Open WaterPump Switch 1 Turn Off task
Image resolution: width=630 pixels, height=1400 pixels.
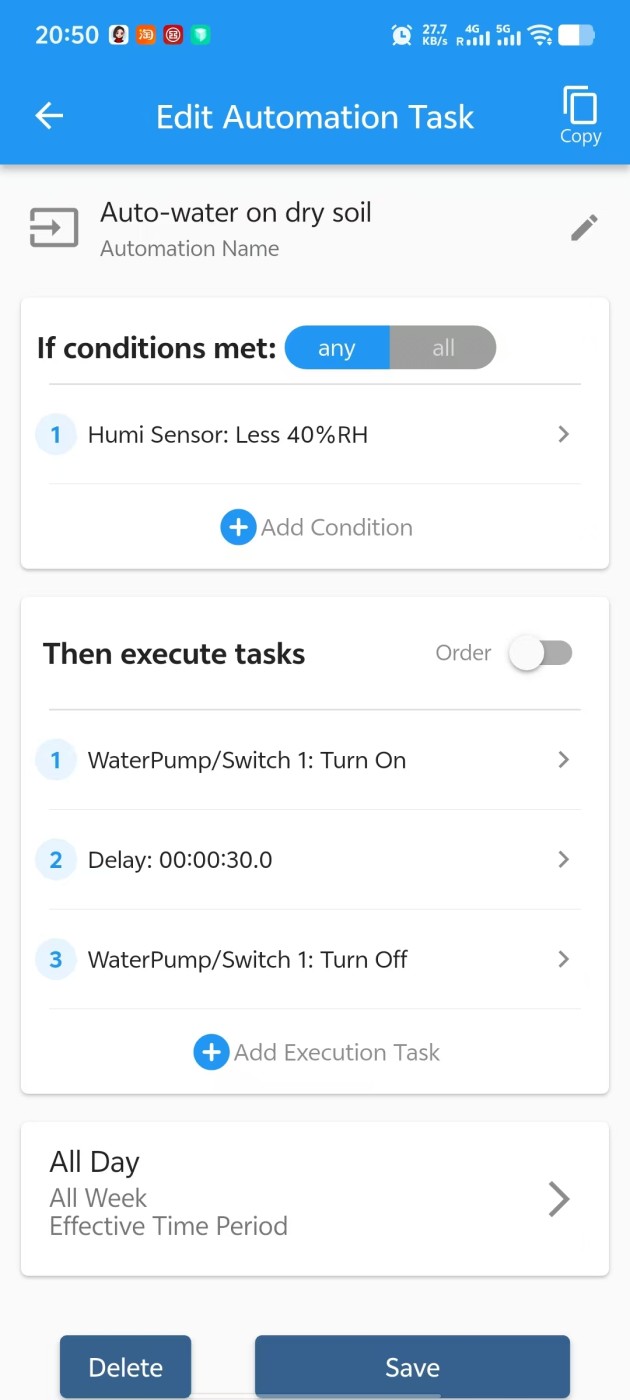(563, 959)
